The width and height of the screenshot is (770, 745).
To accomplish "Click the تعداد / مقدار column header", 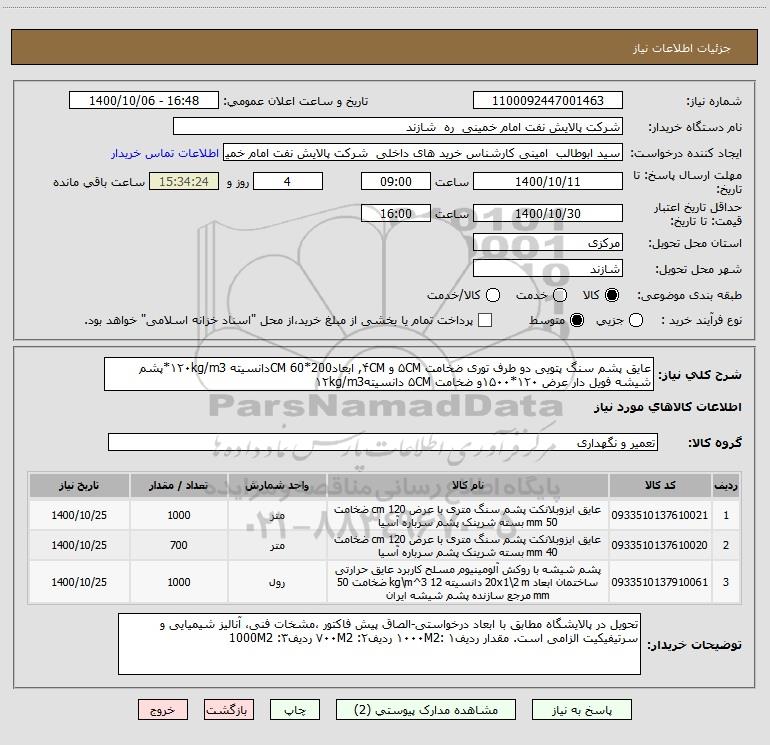I will 179,485.
